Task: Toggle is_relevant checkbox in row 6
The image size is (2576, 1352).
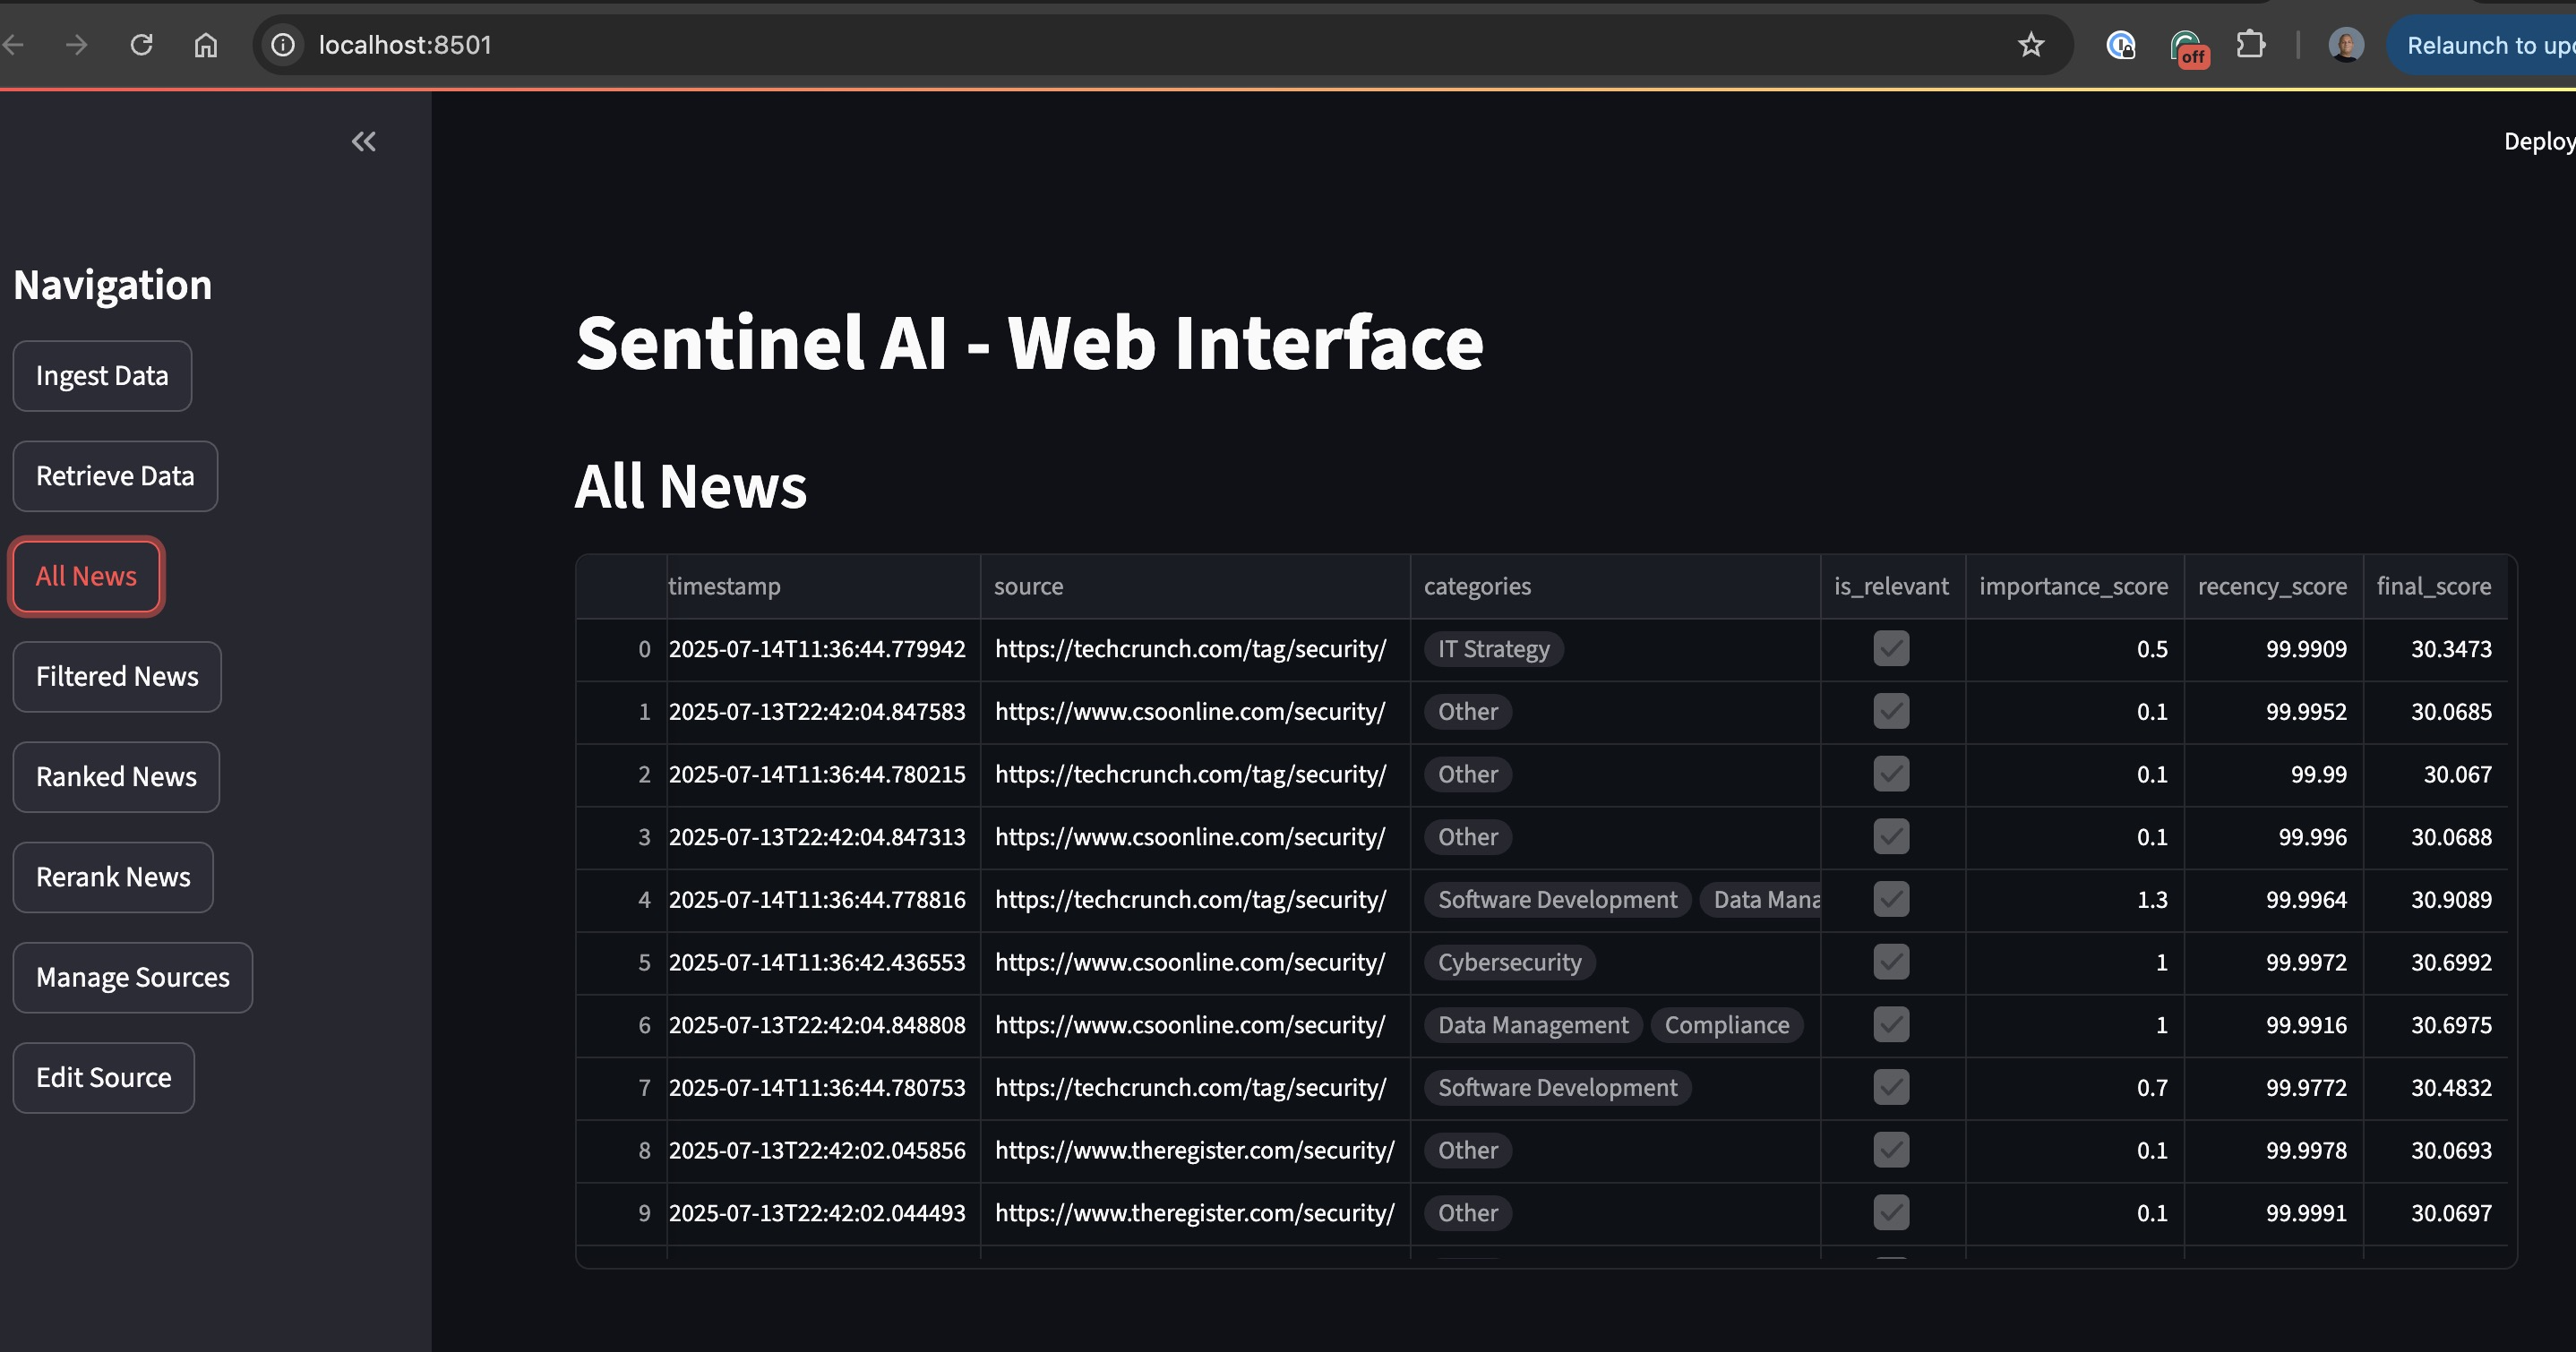Action: 1891,1024
